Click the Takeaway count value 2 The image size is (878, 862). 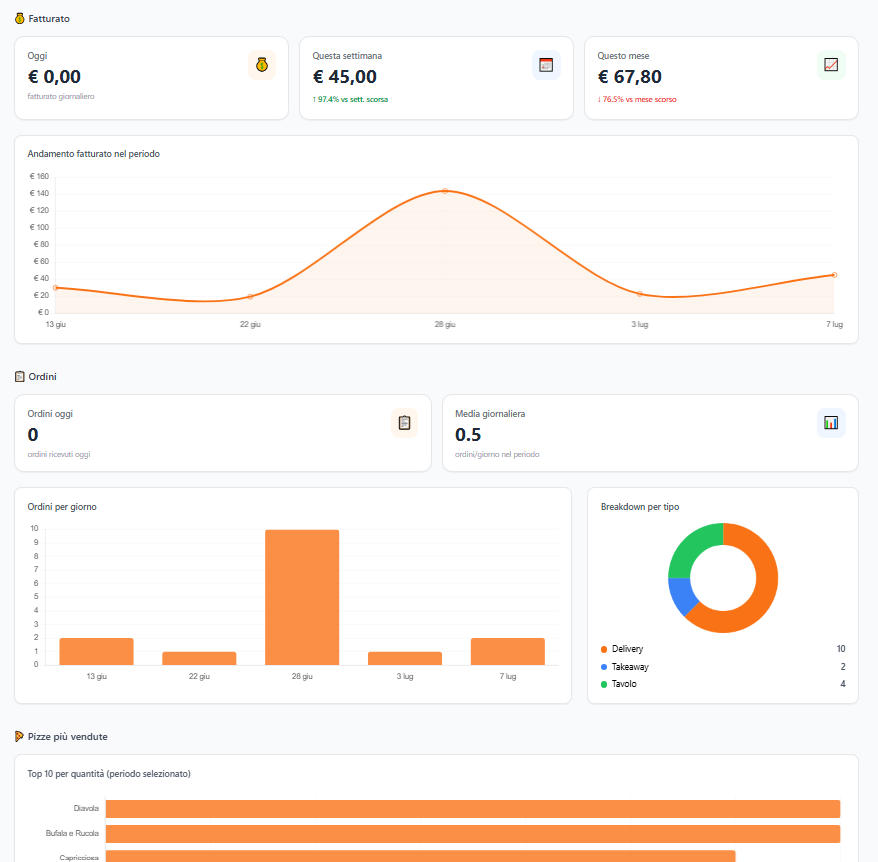[x=843, y=667]
